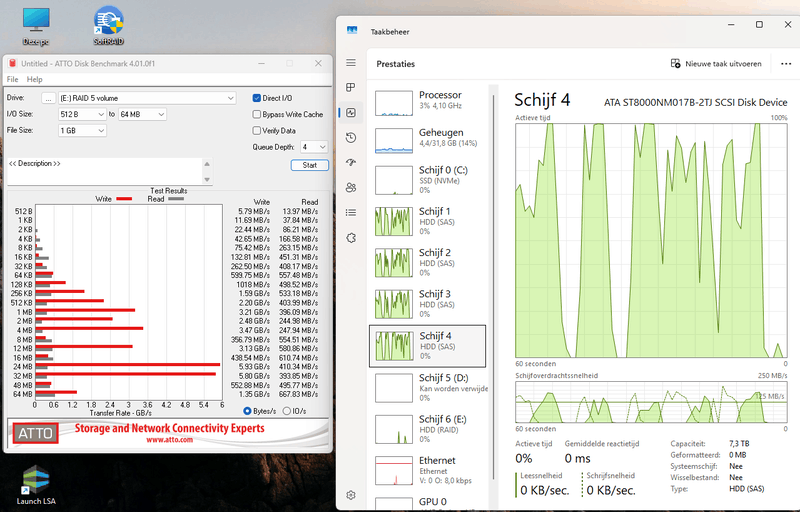The width and height of the screenshot is (800, 512).
Task: Open the Launch LSA desktop shortcut
Action: click(x=36, y=484)
